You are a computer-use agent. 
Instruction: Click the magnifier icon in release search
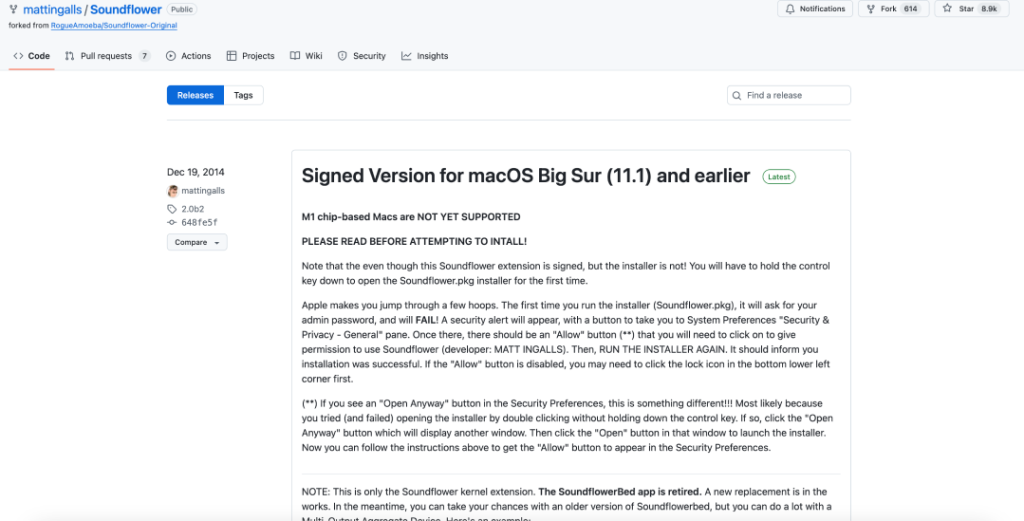pyautogui.click(x=738, y=95)
